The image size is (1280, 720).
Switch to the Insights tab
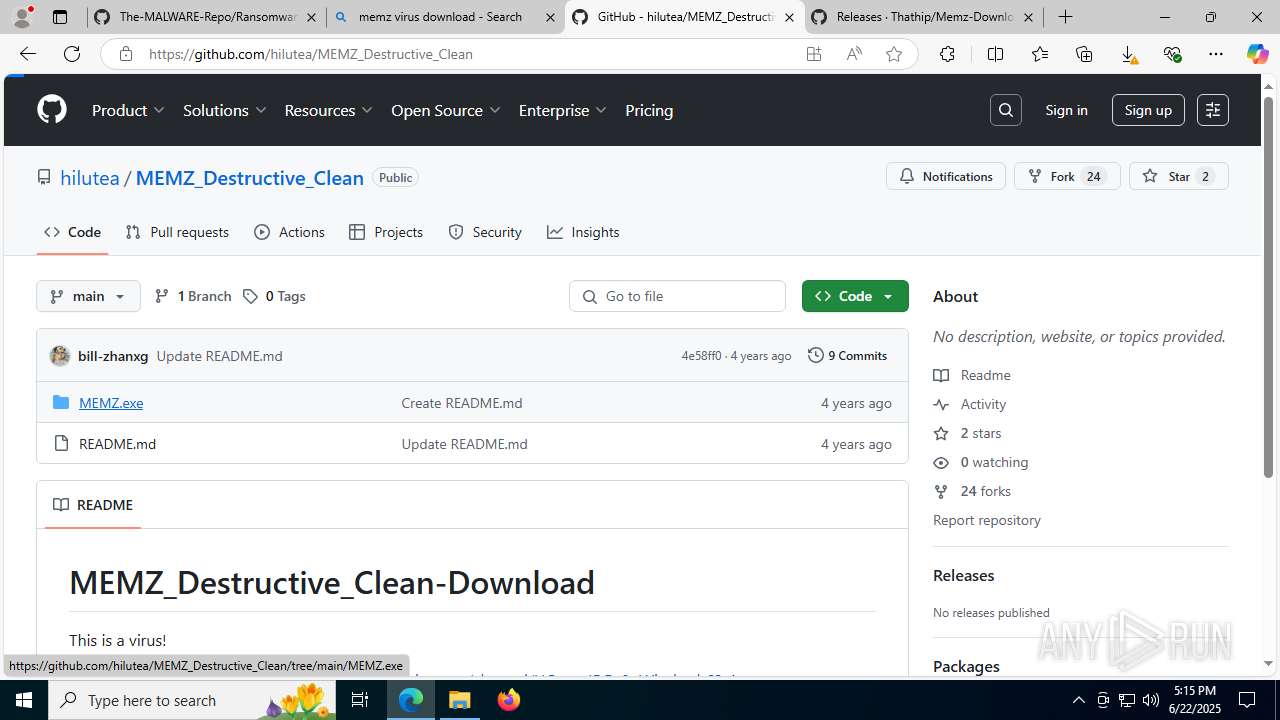point(583,232)
